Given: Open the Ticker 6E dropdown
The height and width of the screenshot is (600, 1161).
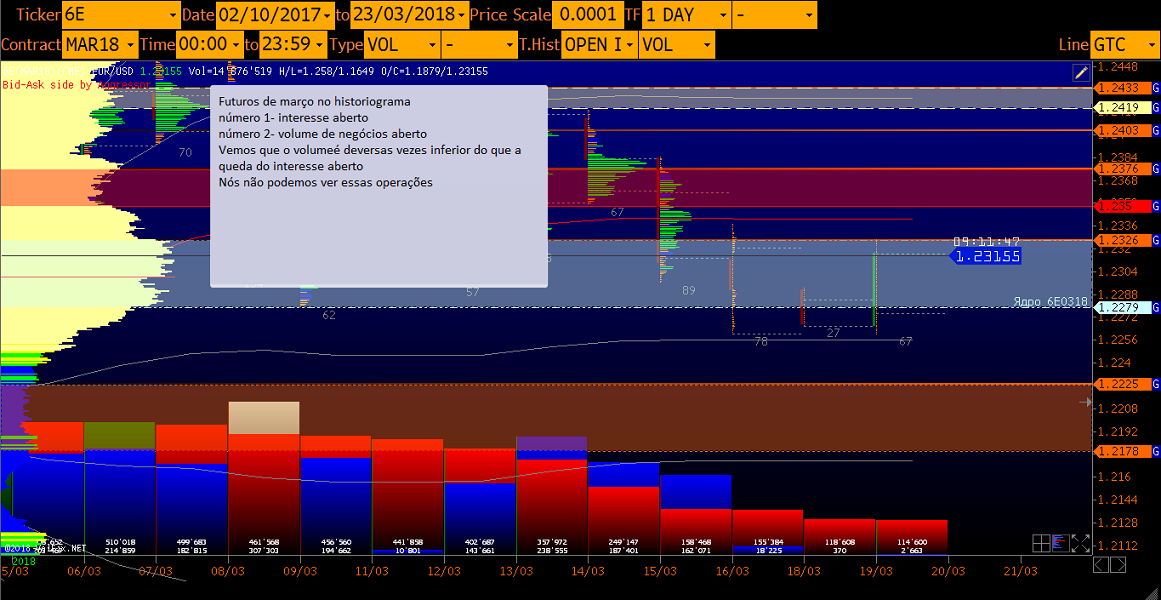Looking at the screenshot, I should point(119,15).
